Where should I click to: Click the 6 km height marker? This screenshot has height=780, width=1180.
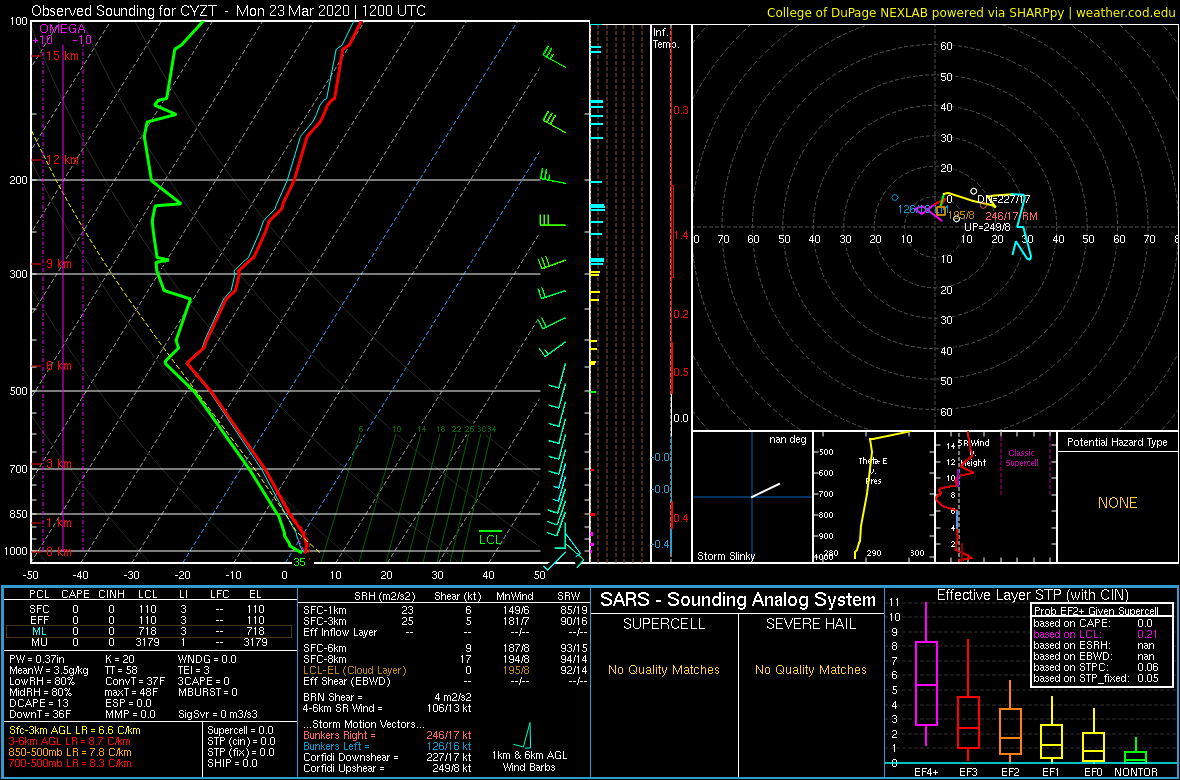click(57, 366)
